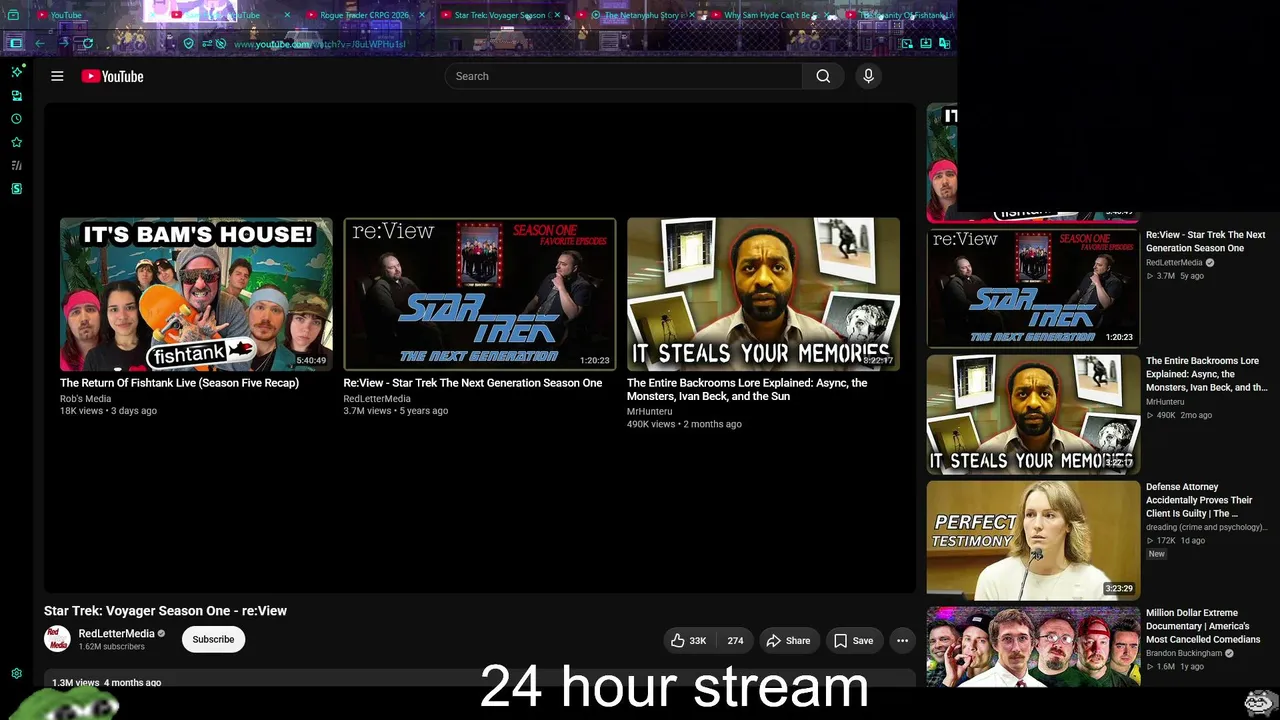Open sidebar Star Trek Next Generation thumbnail
The image size is (1280, 720).
pos(1033,288)
